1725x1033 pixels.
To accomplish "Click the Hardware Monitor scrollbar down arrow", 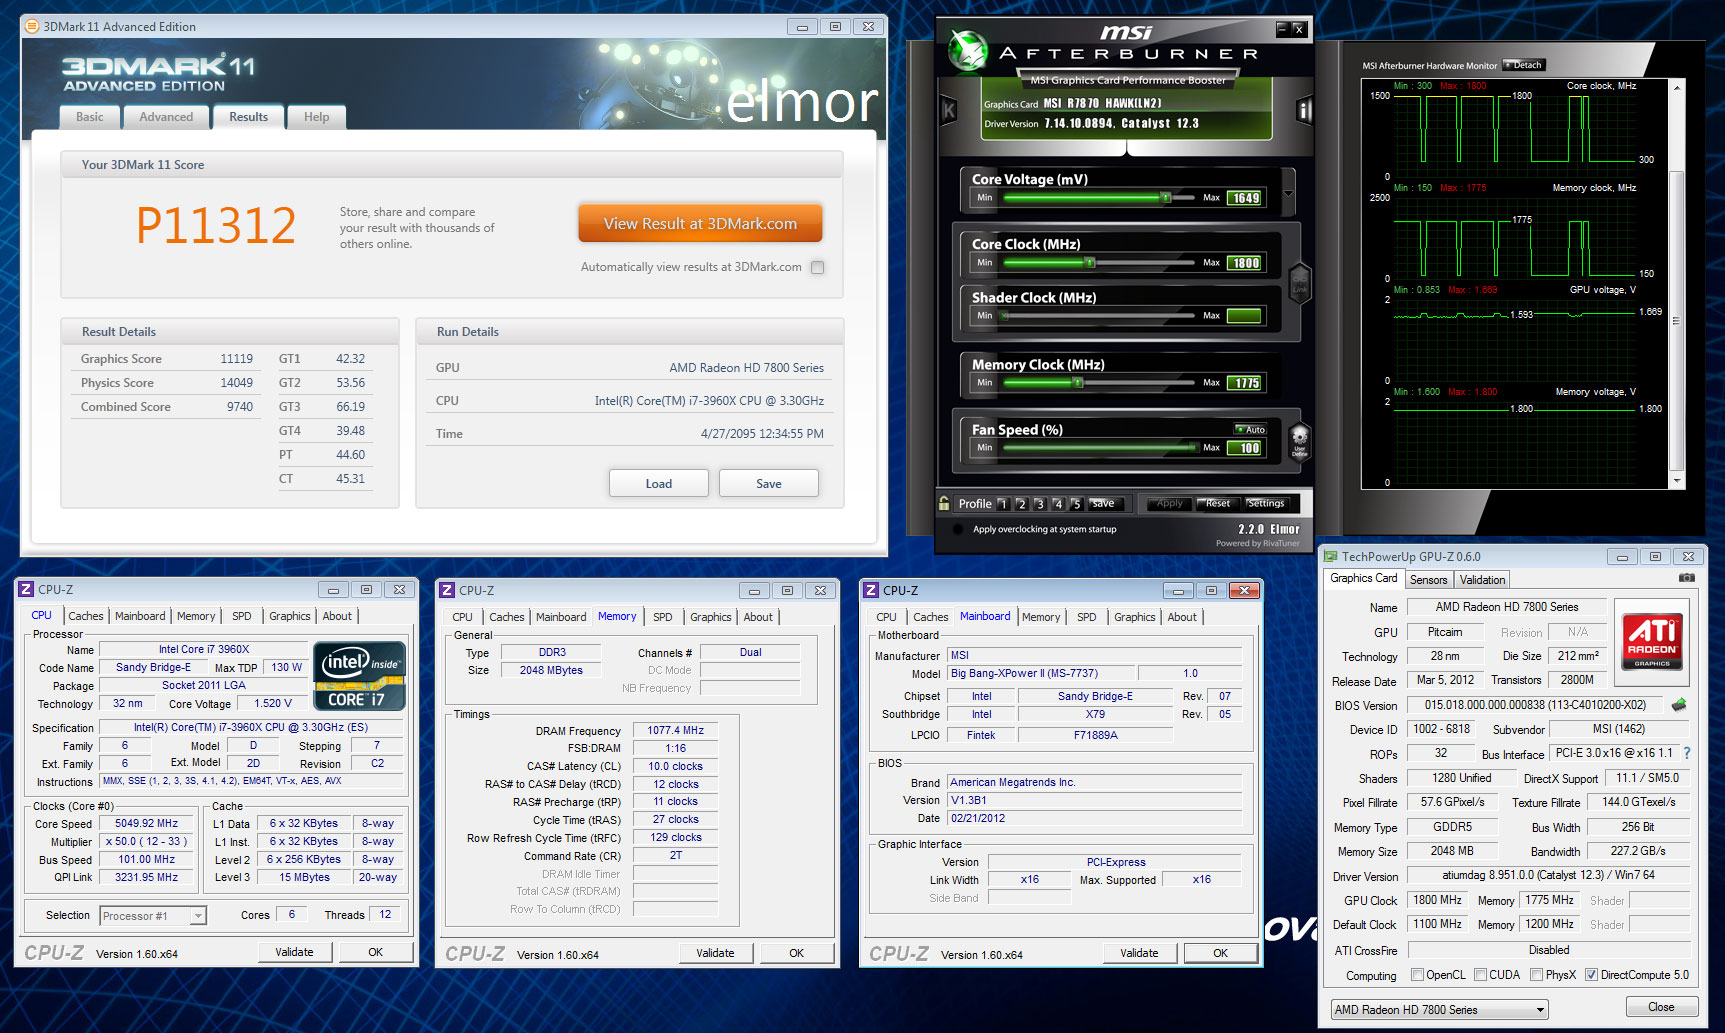I will click(1677, 482).
